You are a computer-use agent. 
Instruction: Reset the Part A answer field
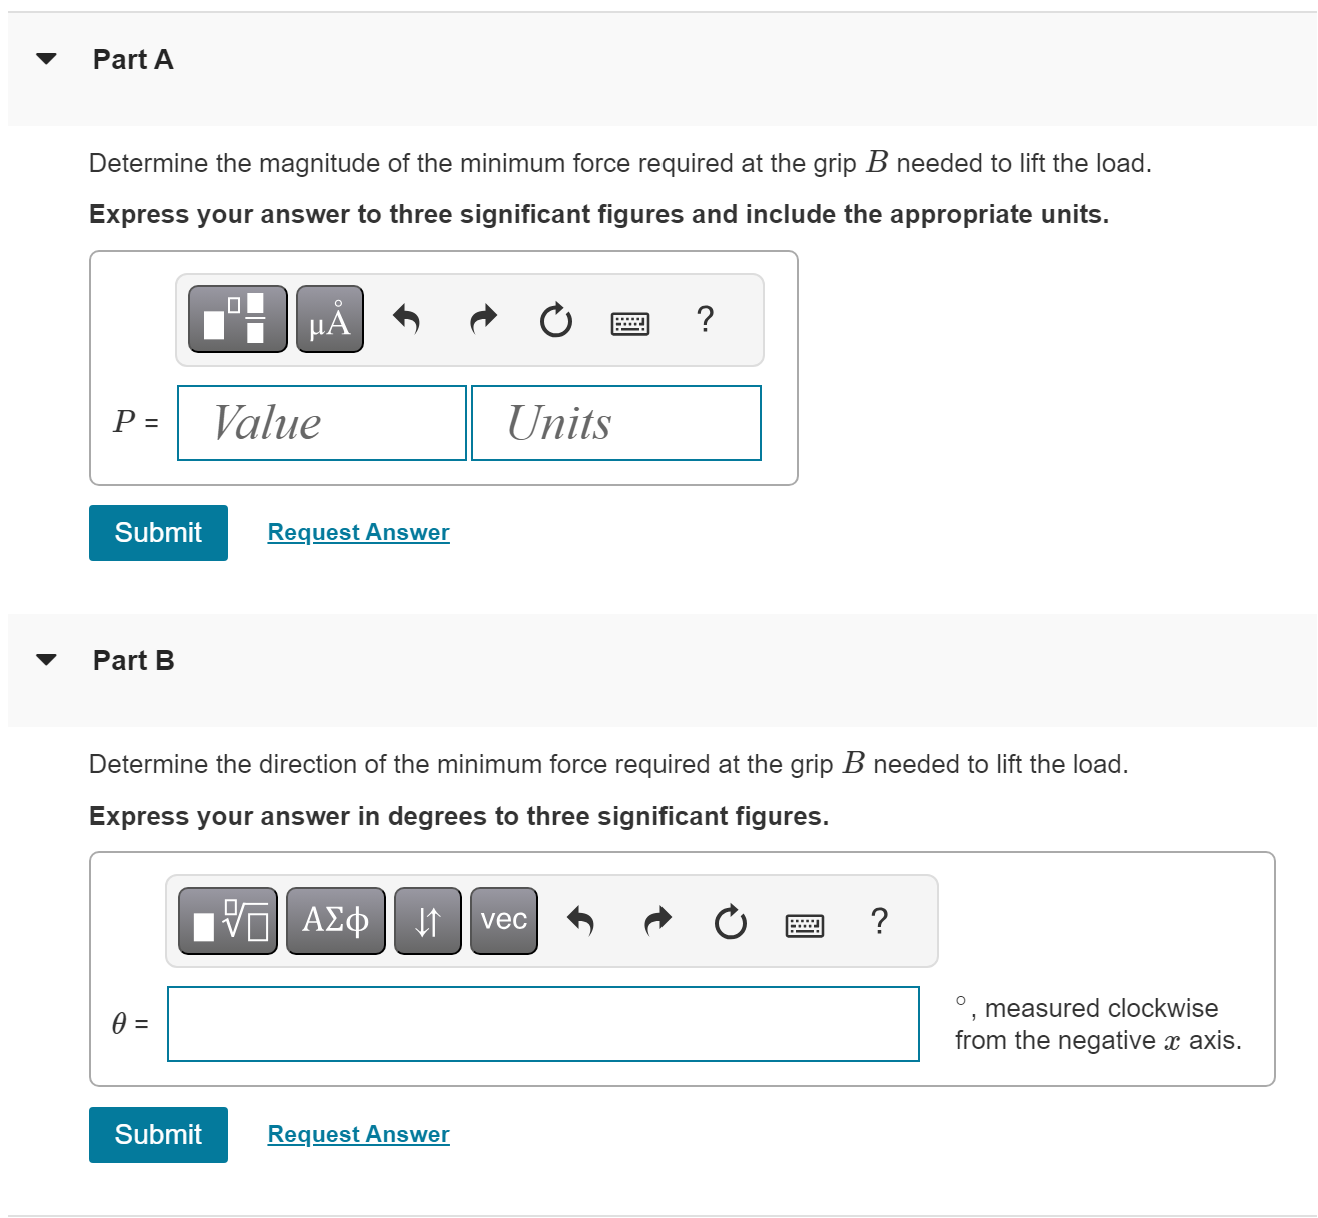point(555,320)
